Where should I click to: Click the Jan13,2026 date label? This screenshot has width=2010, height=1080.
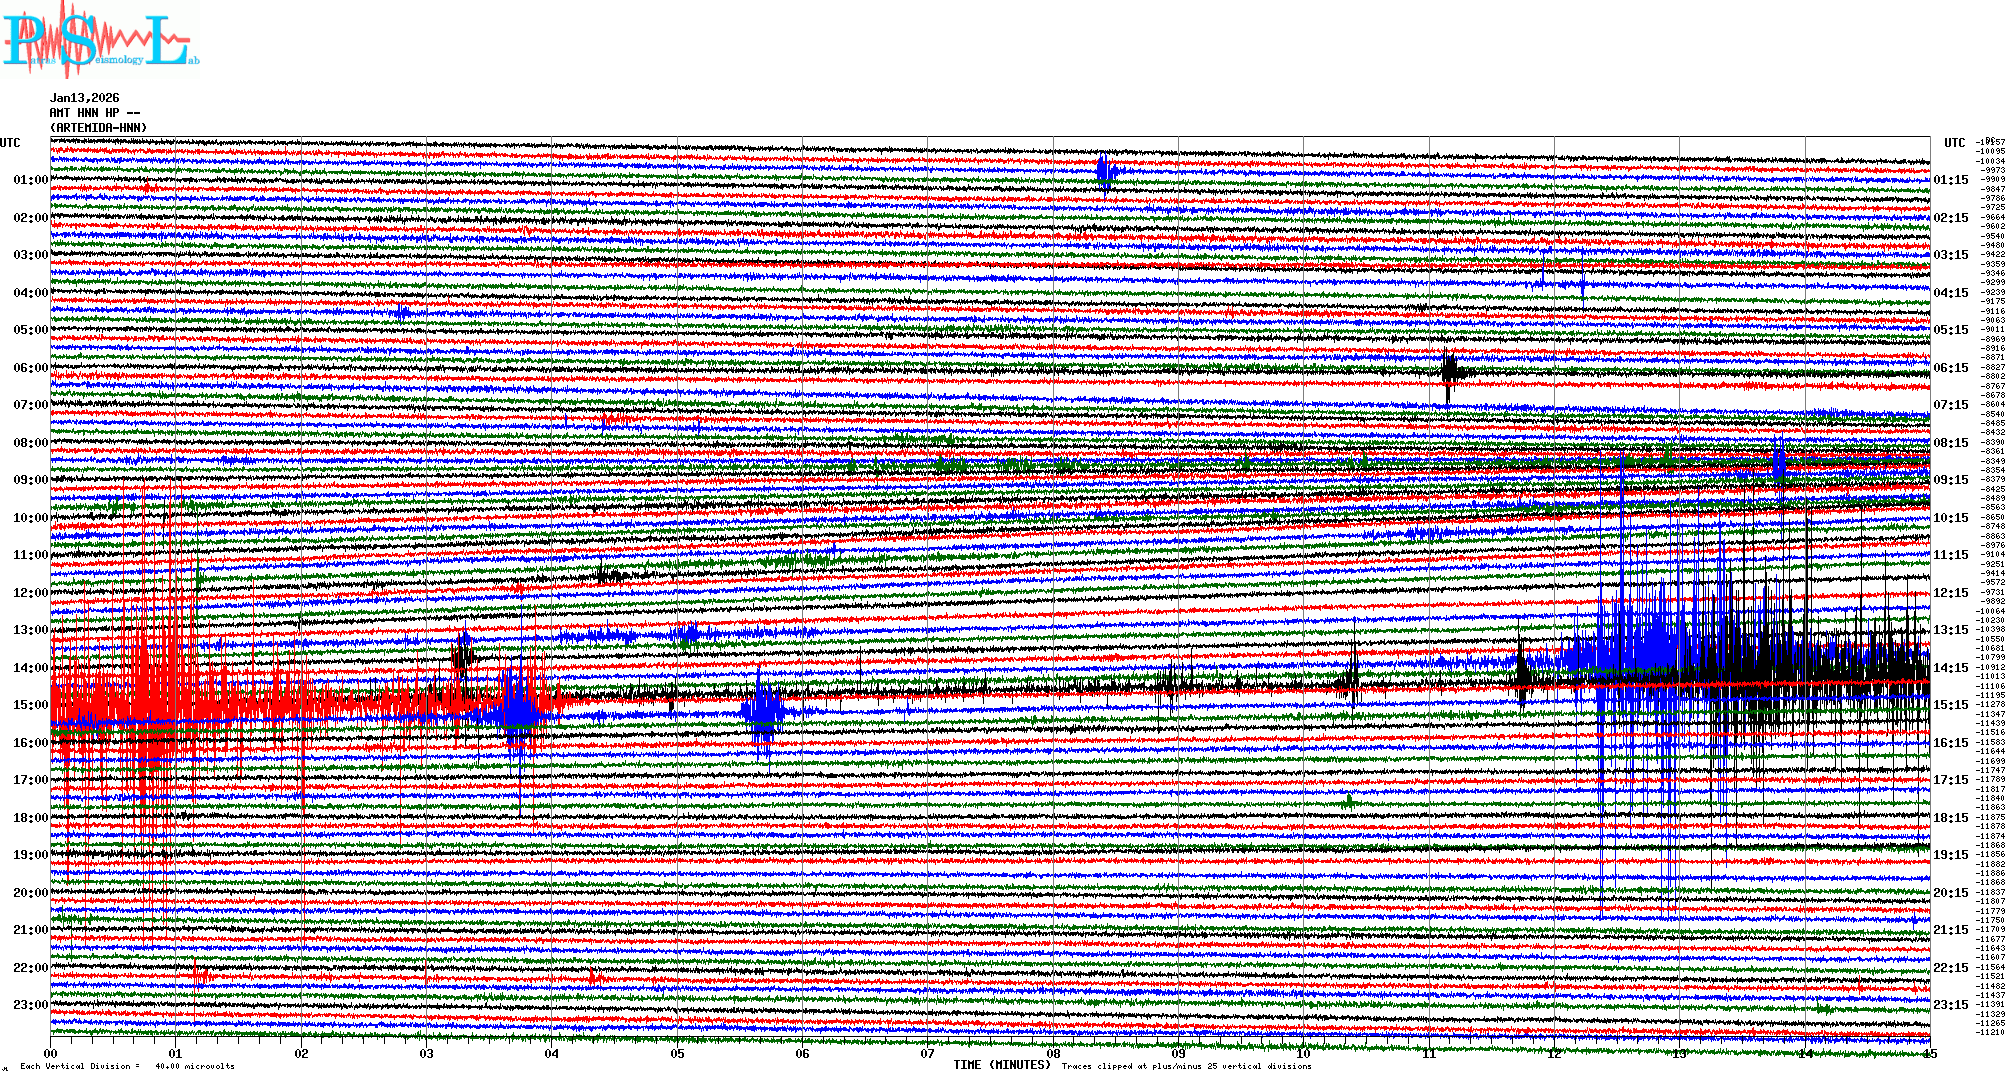coord(84,98)
